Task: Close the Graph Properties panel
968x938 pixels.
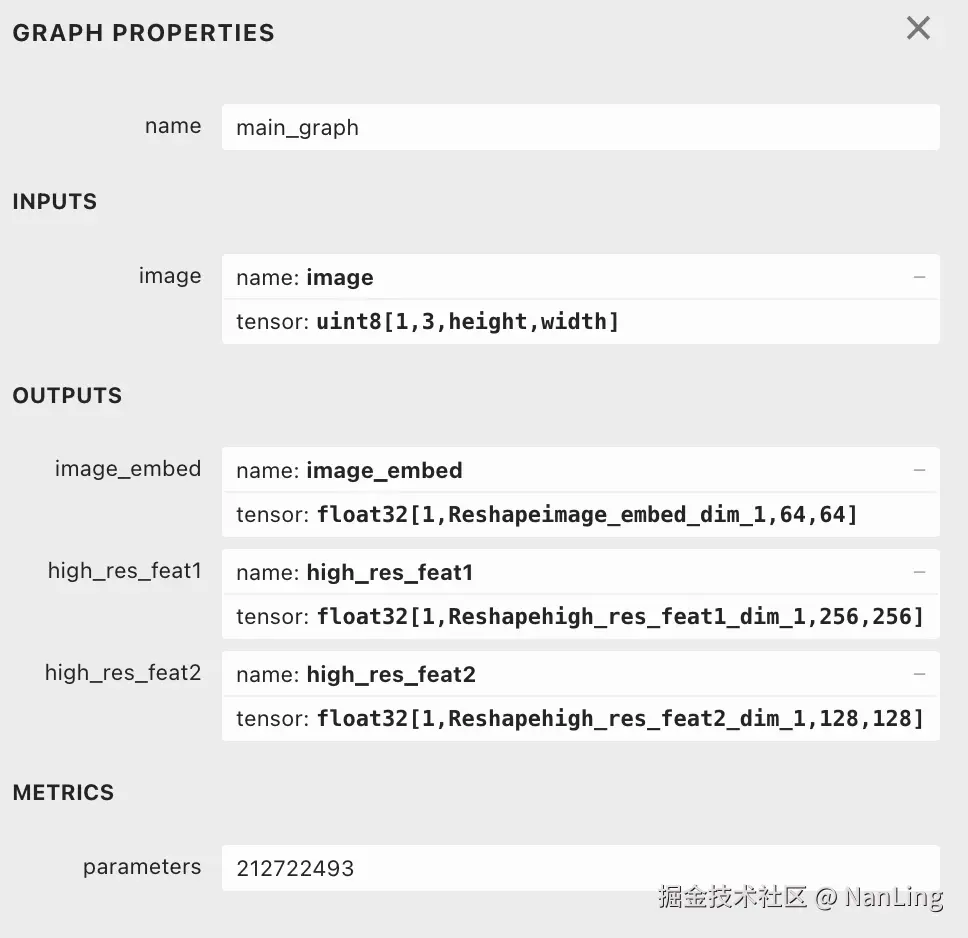Action: [918, 29]
